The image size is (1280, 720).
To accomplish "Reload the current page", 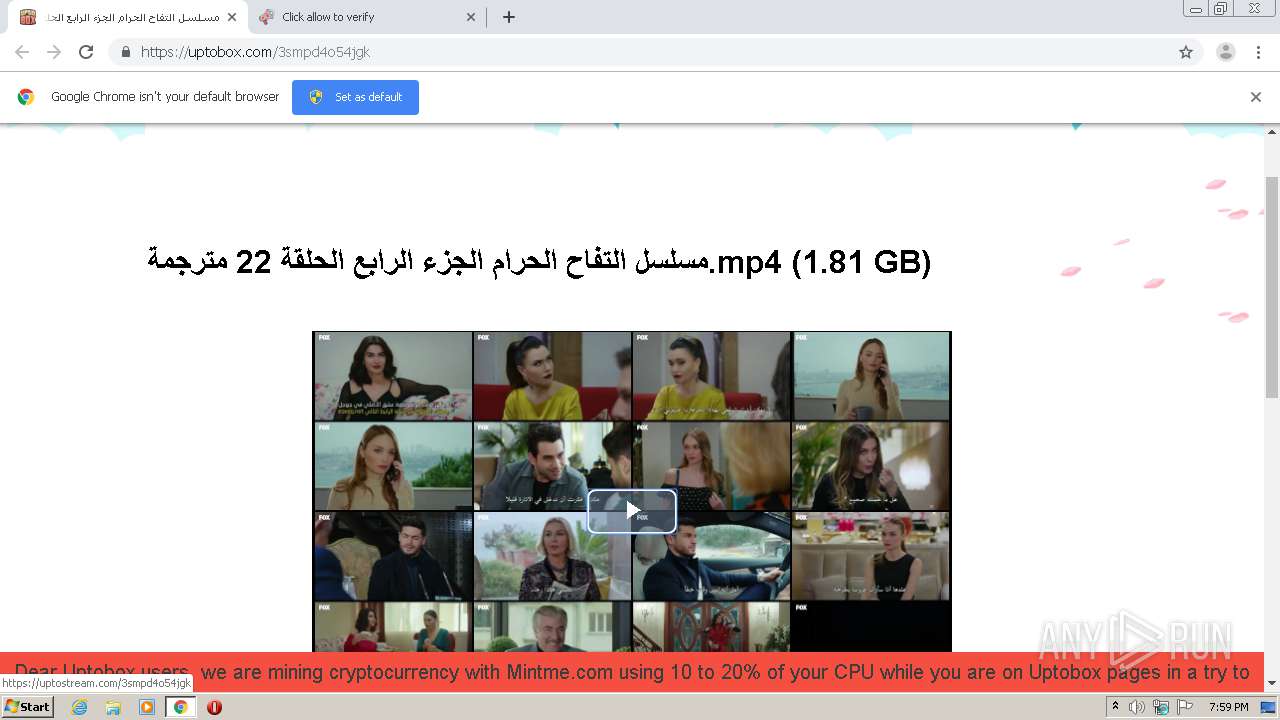I will coord(86,52).
